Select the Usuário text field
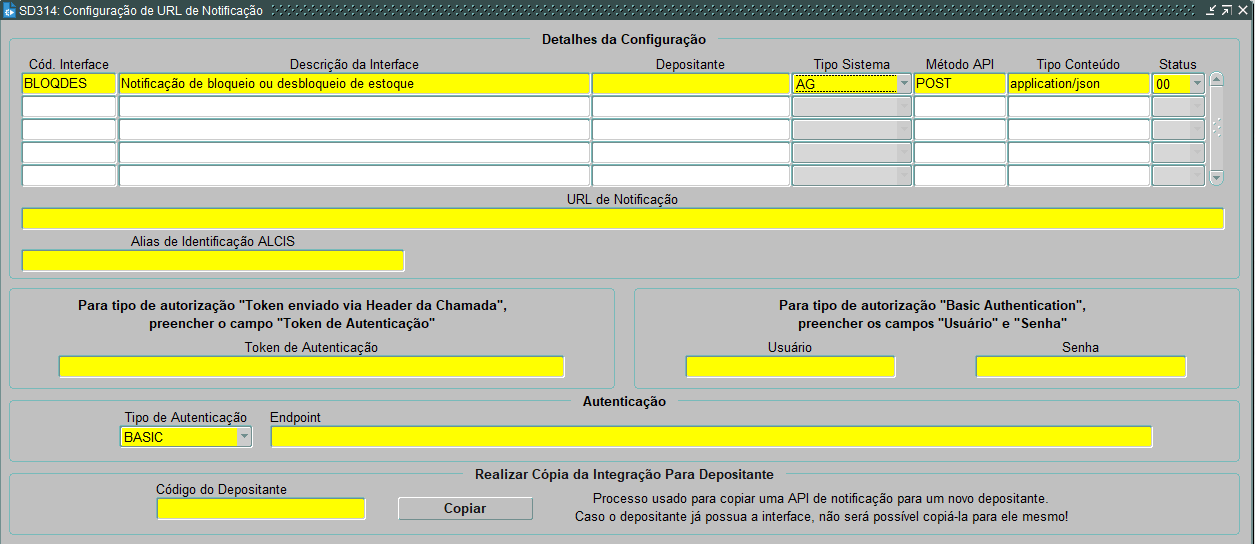 pyautogui.click(x=790, y=367)
